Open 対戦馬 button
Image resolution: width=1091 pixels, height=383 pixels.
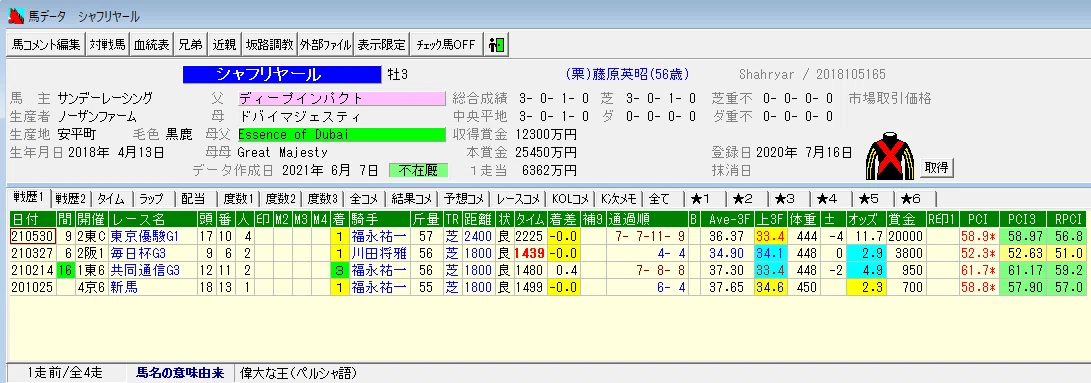point(108,45)
